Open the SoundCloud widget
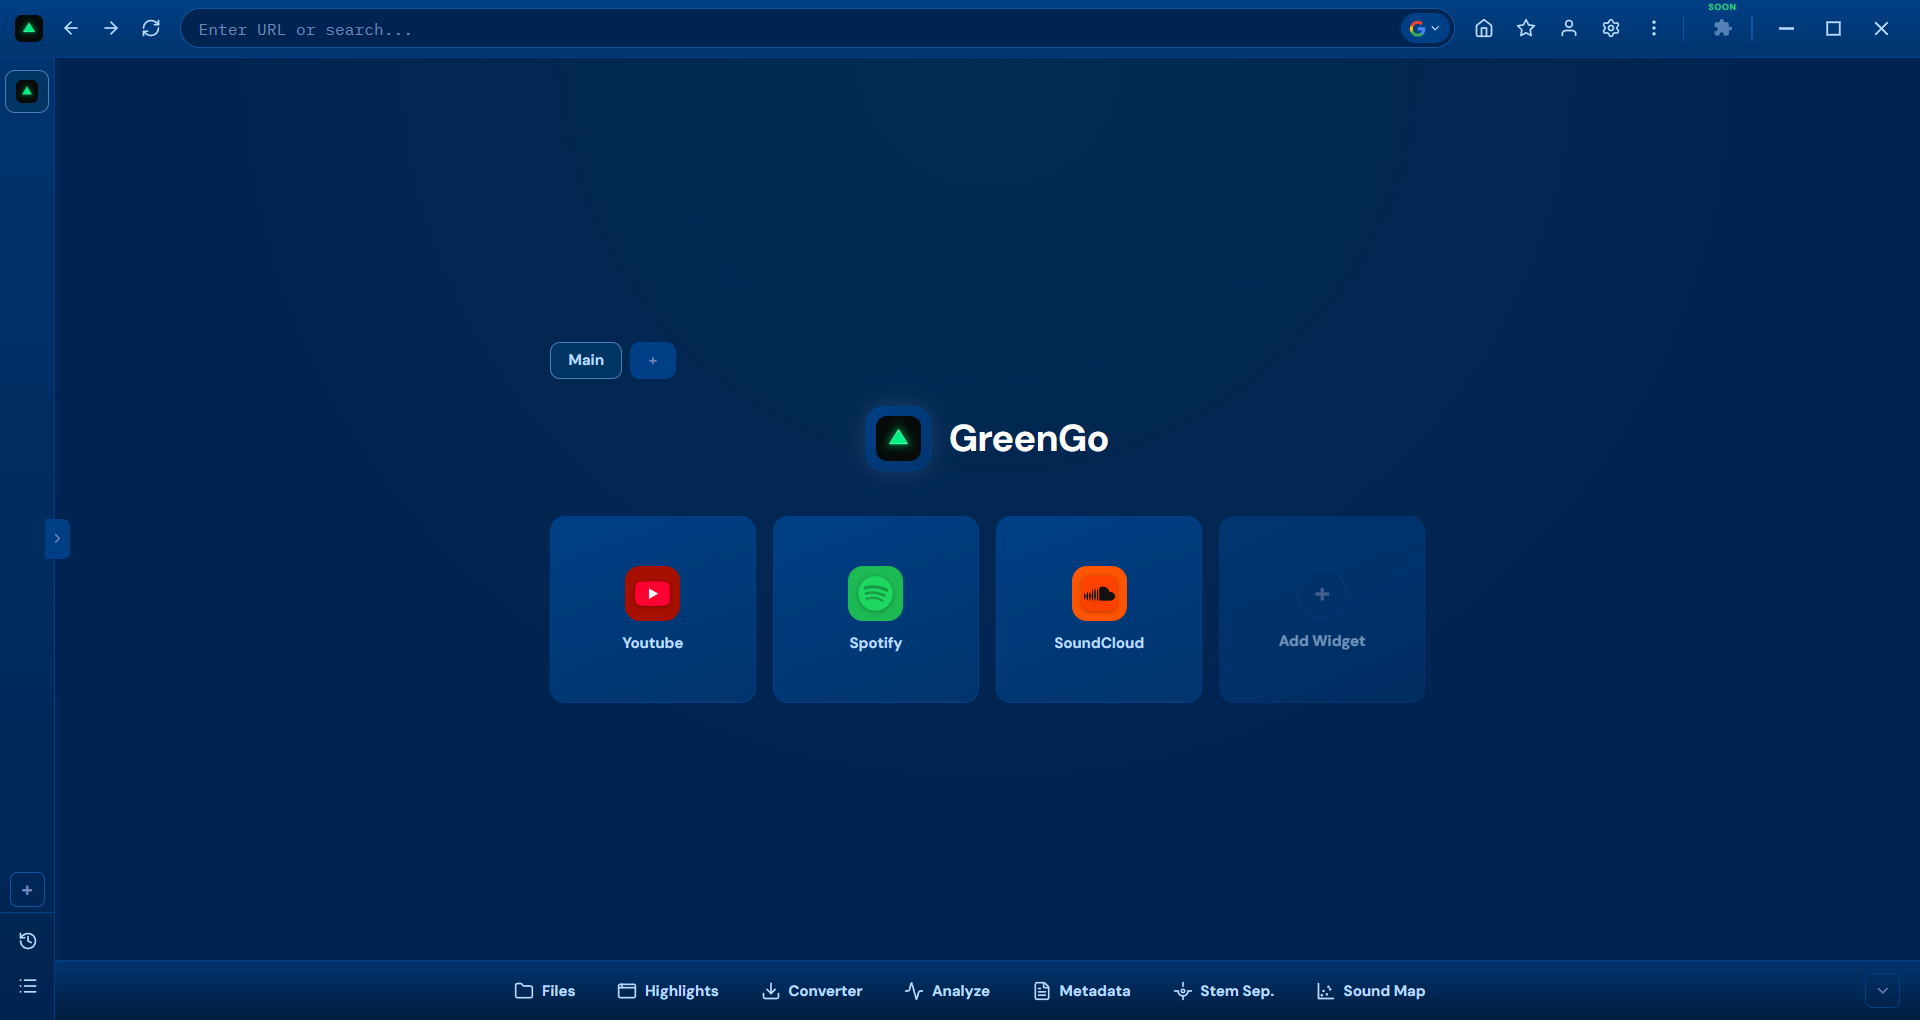The image size is (1920, 1020). pyautogui.click(x=1099, y=609)
